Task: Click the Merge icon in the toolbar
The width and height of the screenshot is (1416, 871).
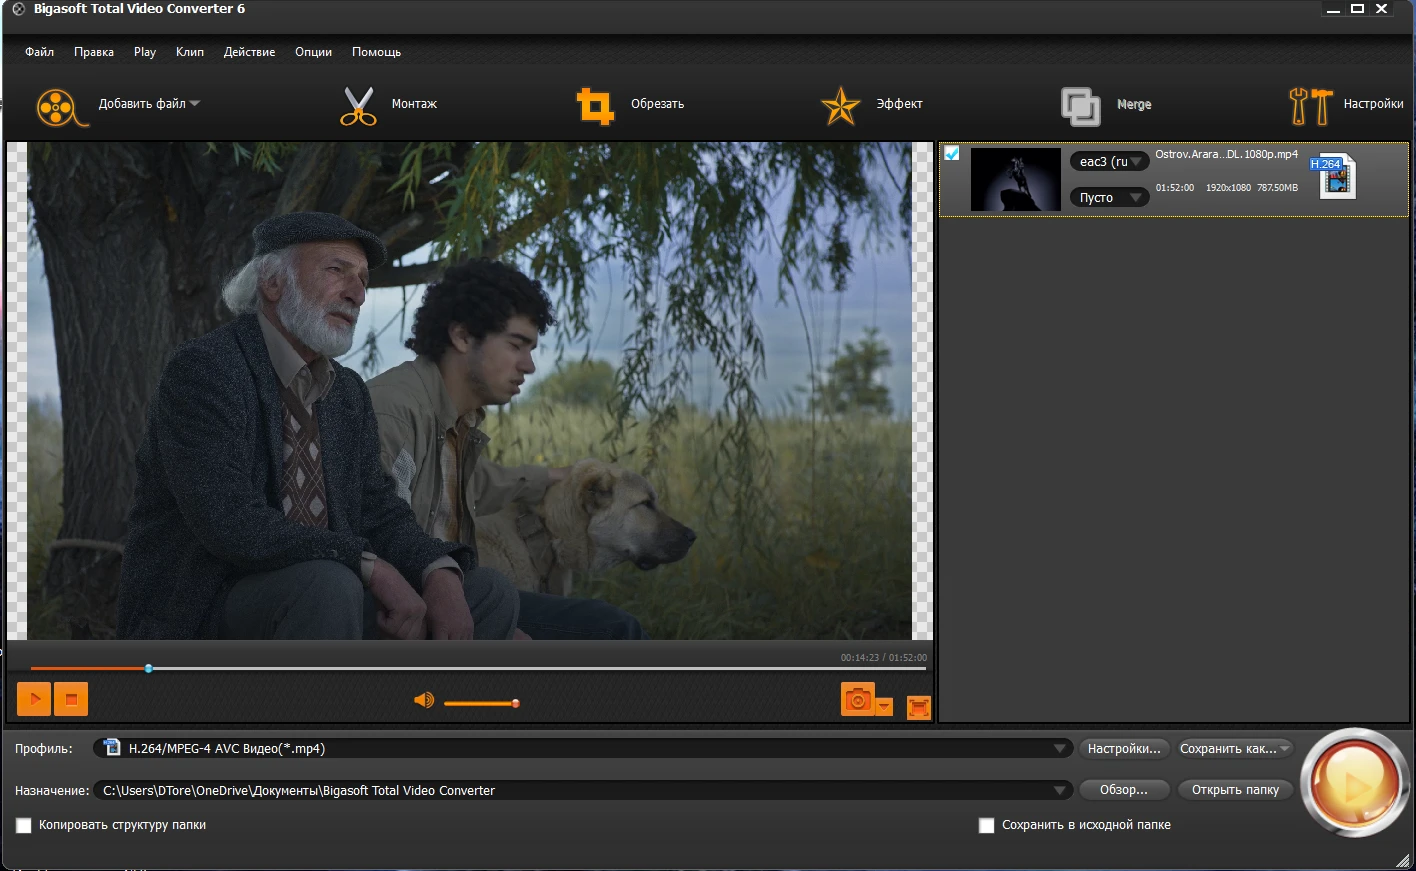Action: pos(1080,106)
